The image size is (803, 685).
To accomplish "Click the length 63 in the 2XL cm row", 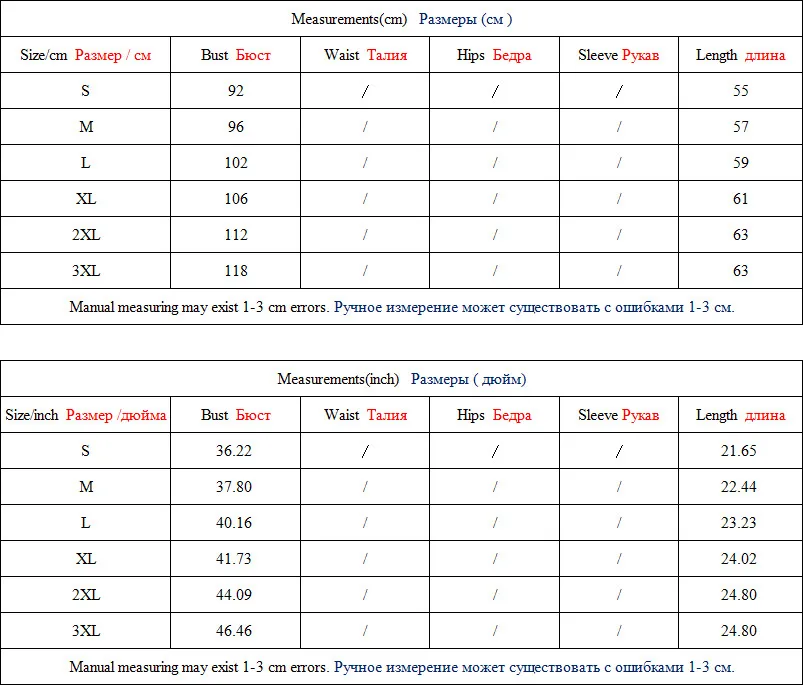I will [741, 234].
